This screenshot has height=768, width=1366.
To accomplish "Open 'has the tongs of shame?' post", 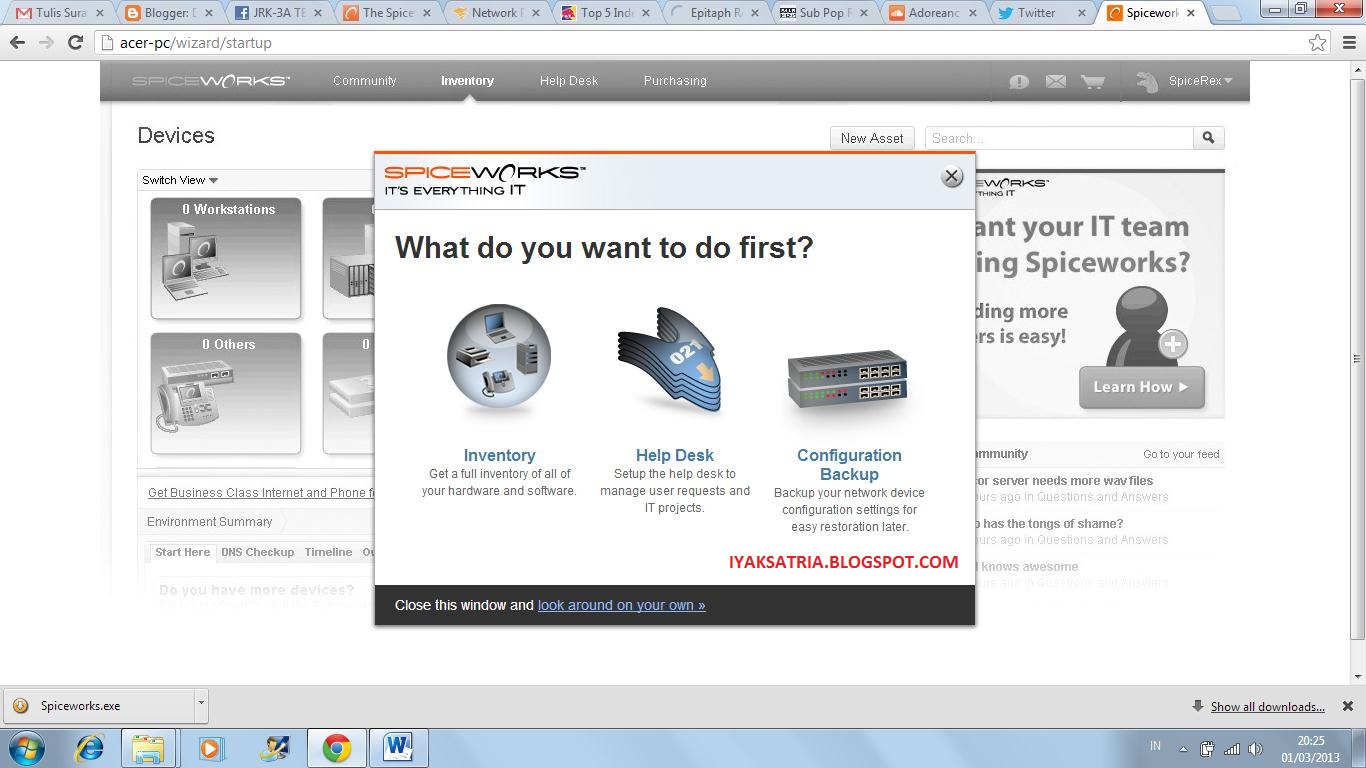I will [x=1049, y=523].
